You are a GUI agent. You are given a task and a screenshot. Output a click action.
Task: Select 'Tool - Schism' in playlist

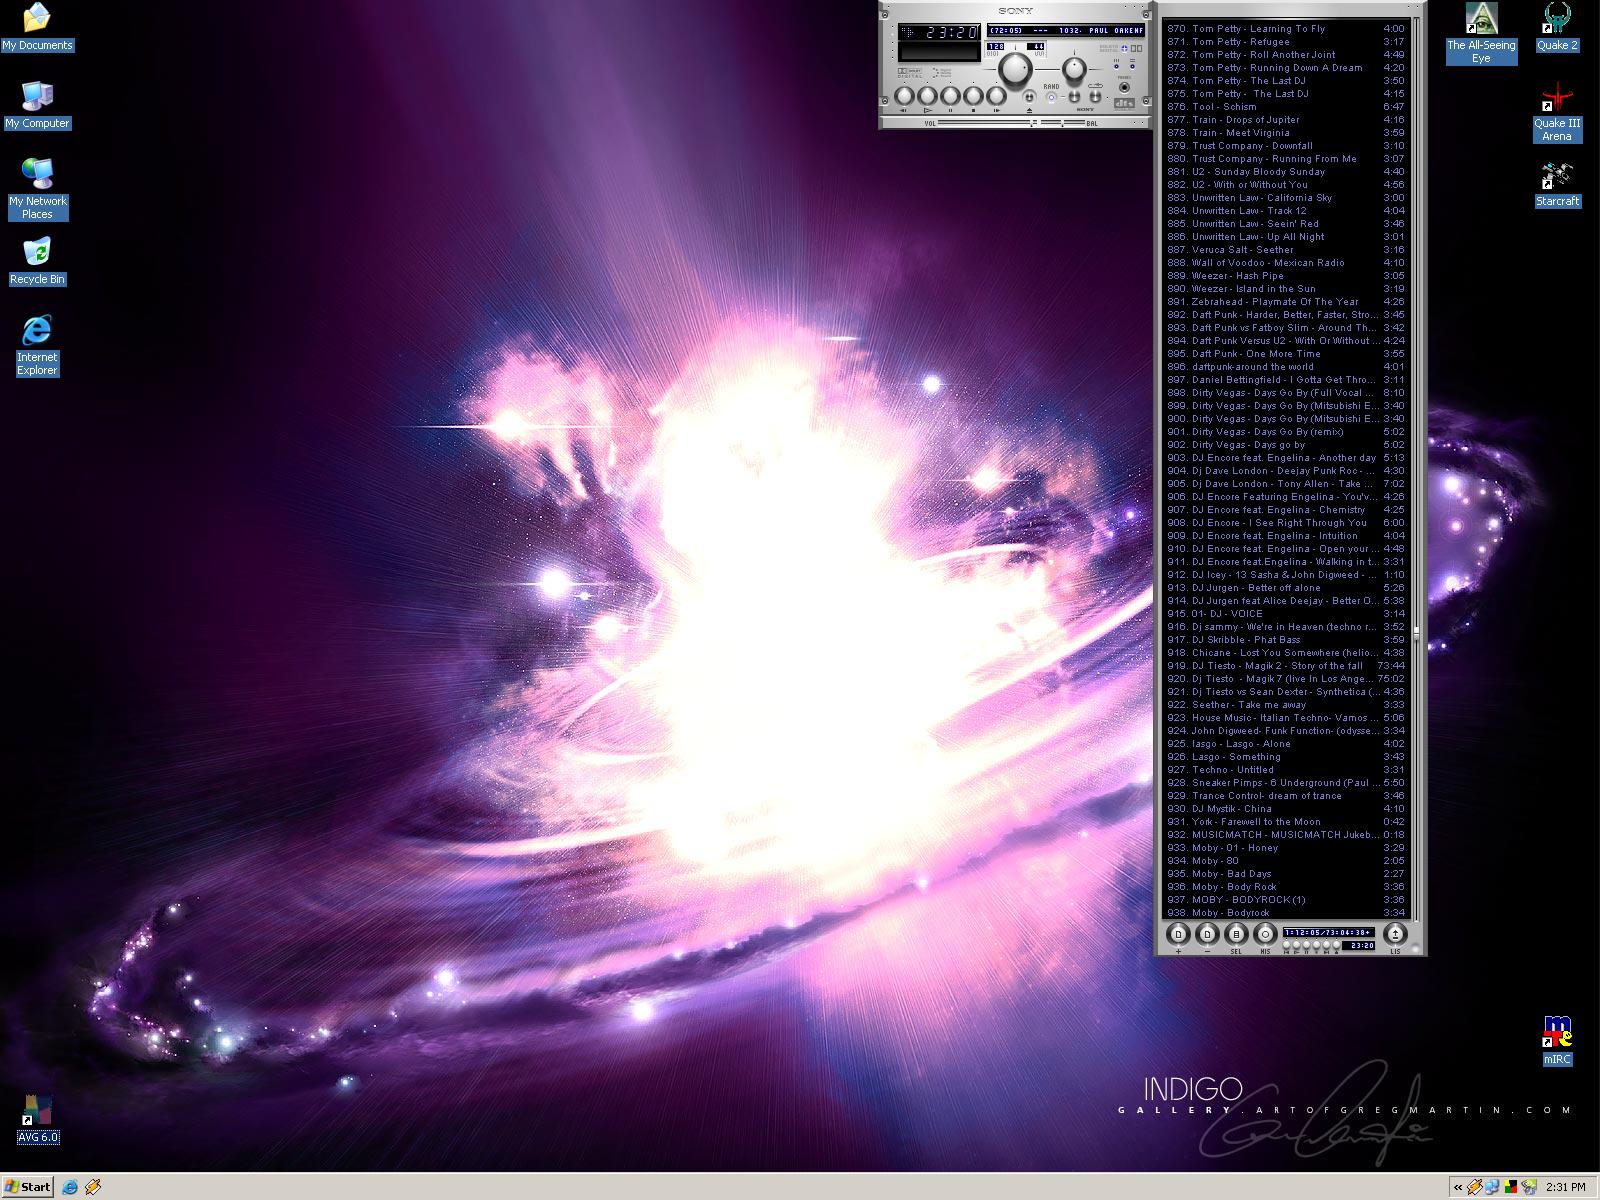click(1286, 107)
